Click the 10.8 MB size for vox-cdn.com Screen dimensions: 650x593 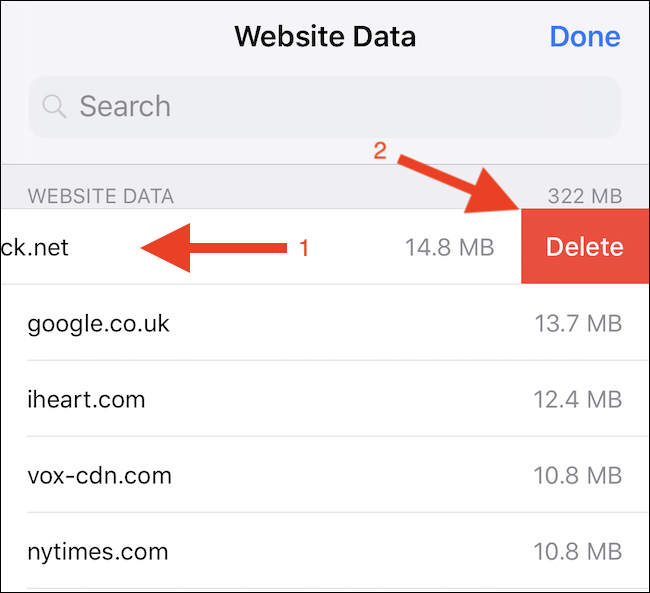[577, 476]
